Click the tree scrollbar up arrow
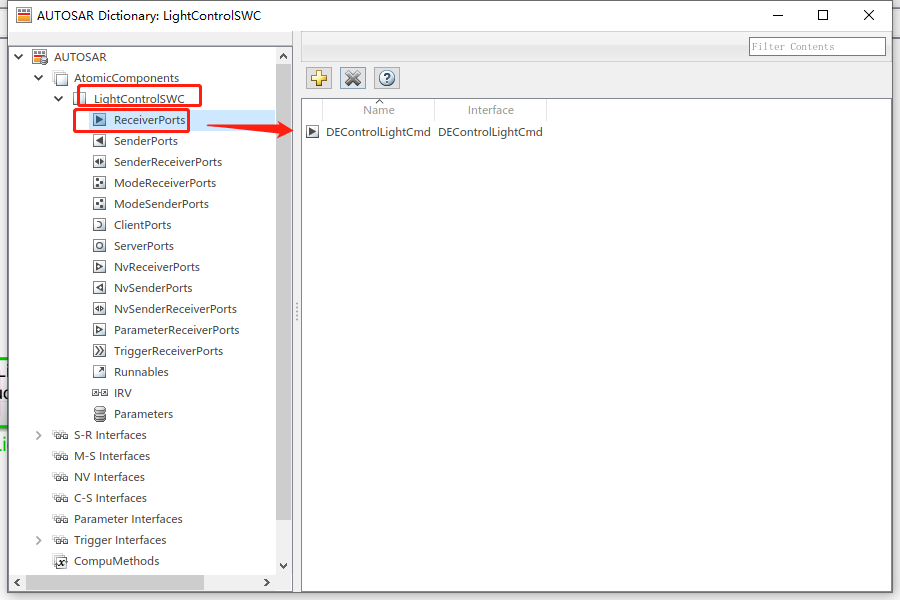Screen dimensions: 900x600 (x=284, y=56)
